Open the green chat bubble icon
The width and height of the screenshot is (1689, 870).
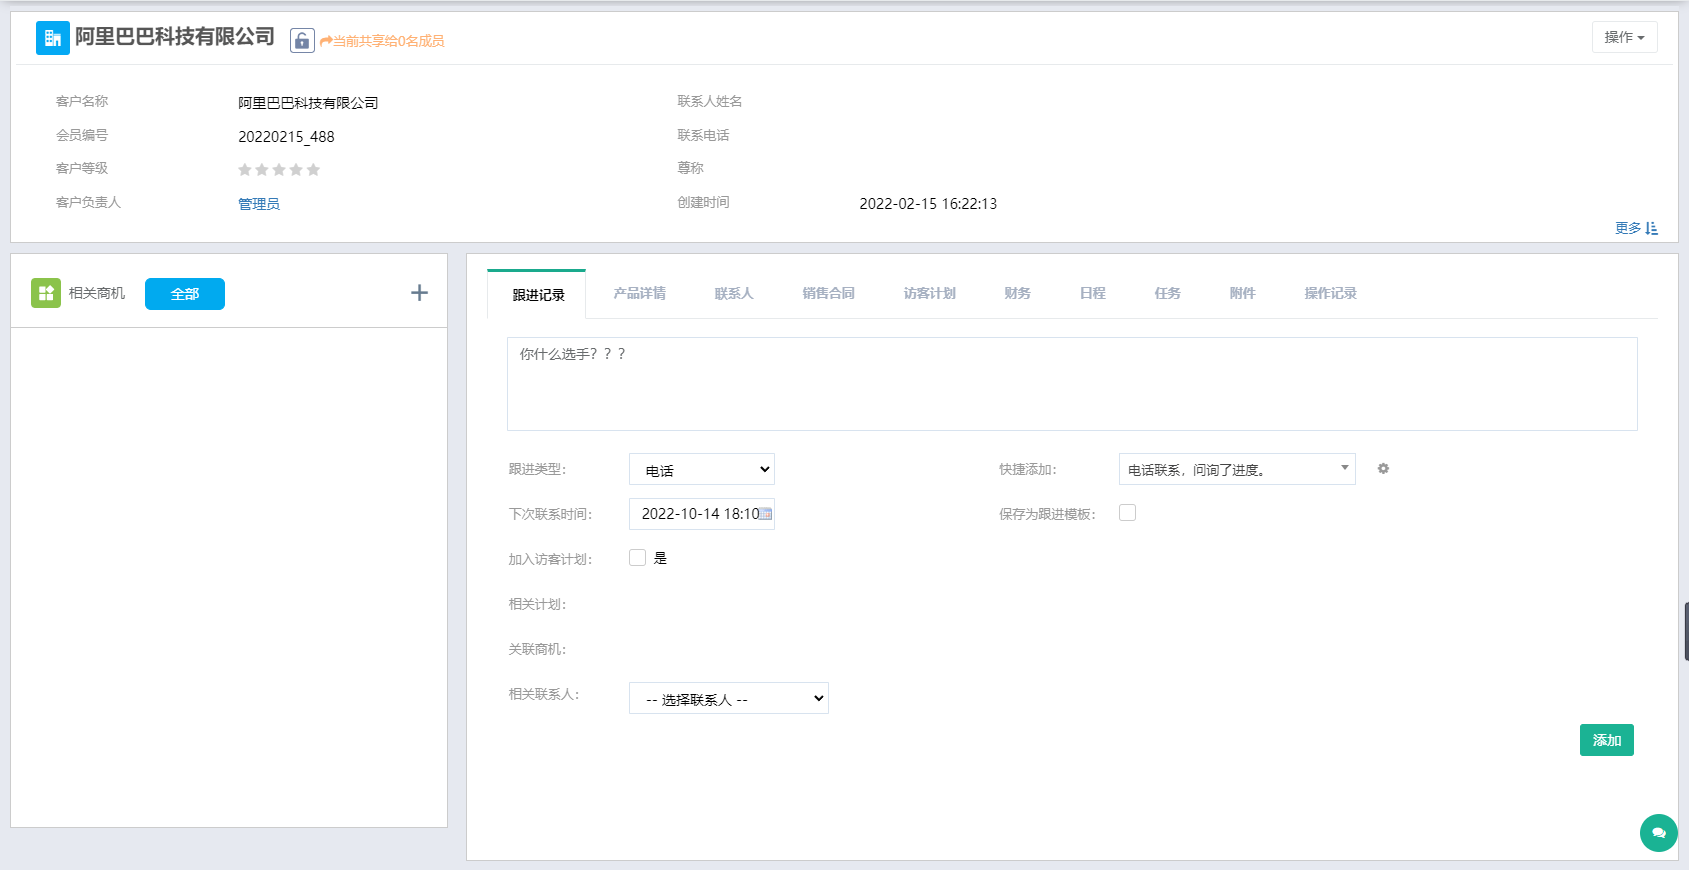[1658, 833]
